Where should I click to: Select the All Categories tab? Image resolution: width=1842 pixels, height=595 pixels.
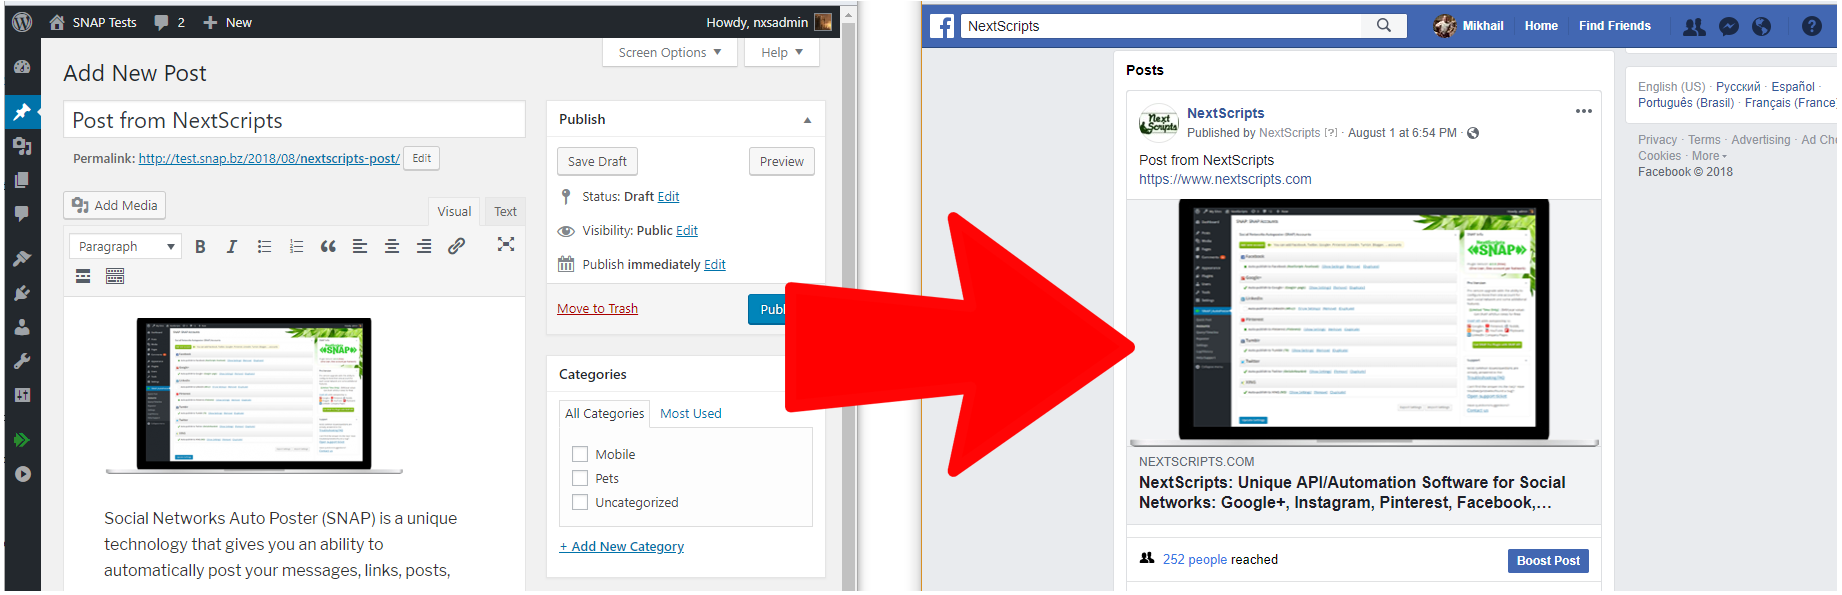[x=604, y=413]
